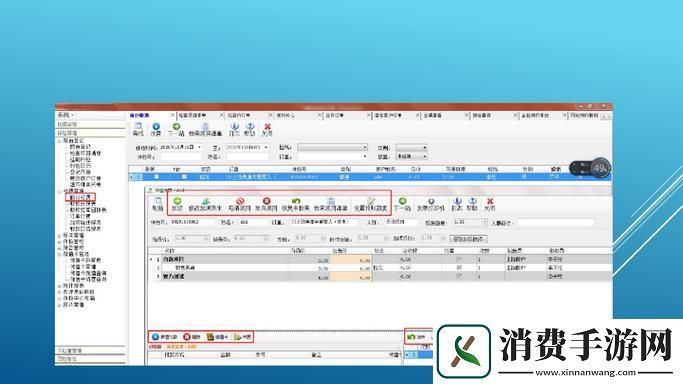Toggle the checkbox in the second item row
This screenshot has height=384, width=683.
click(x=459, y=268)
